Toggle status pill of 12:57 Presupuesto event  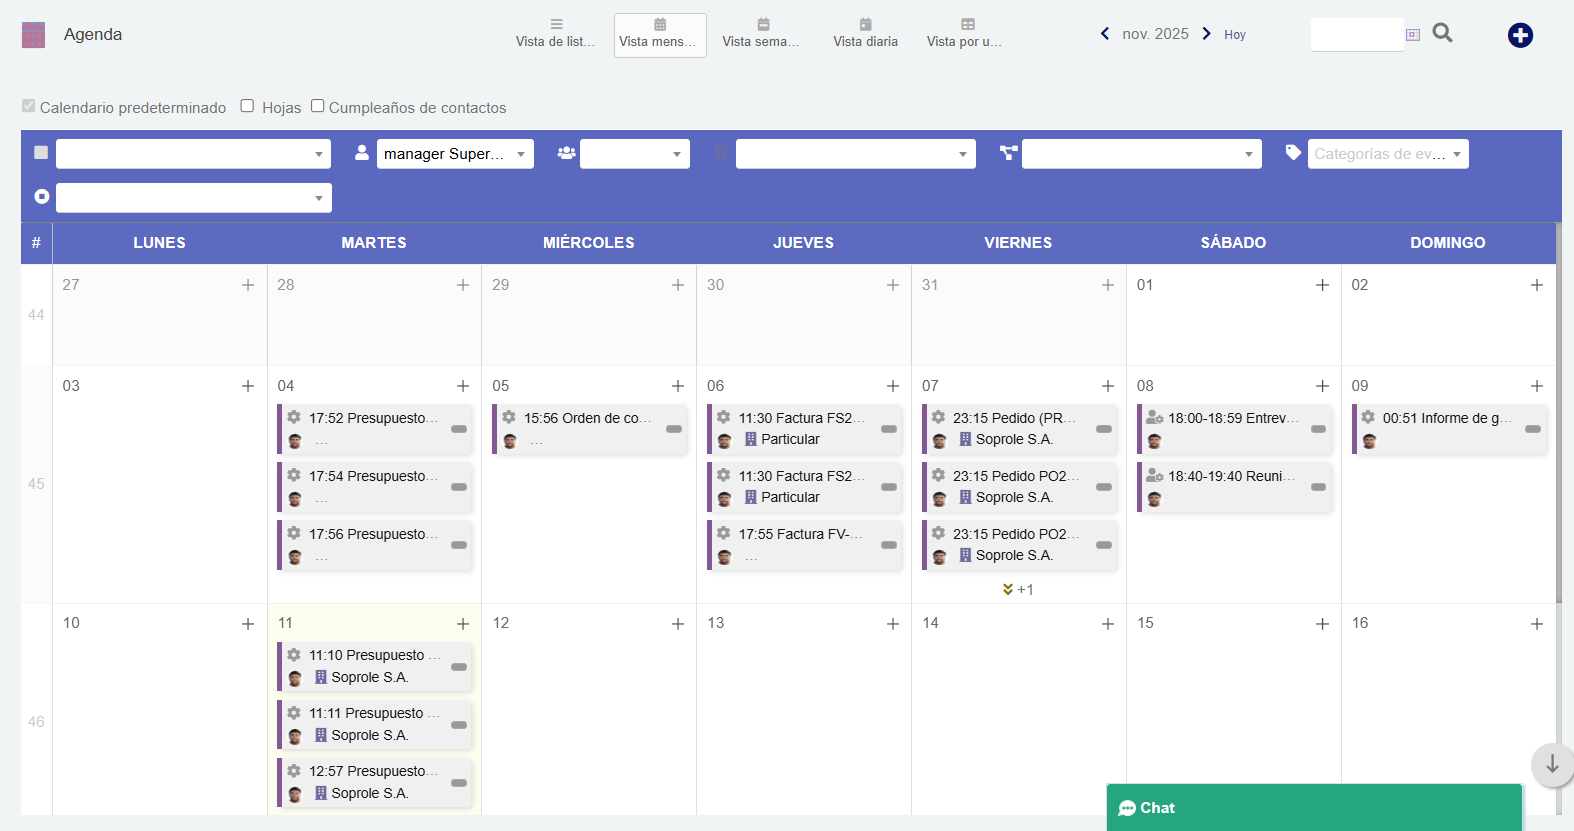click(459, 782)
